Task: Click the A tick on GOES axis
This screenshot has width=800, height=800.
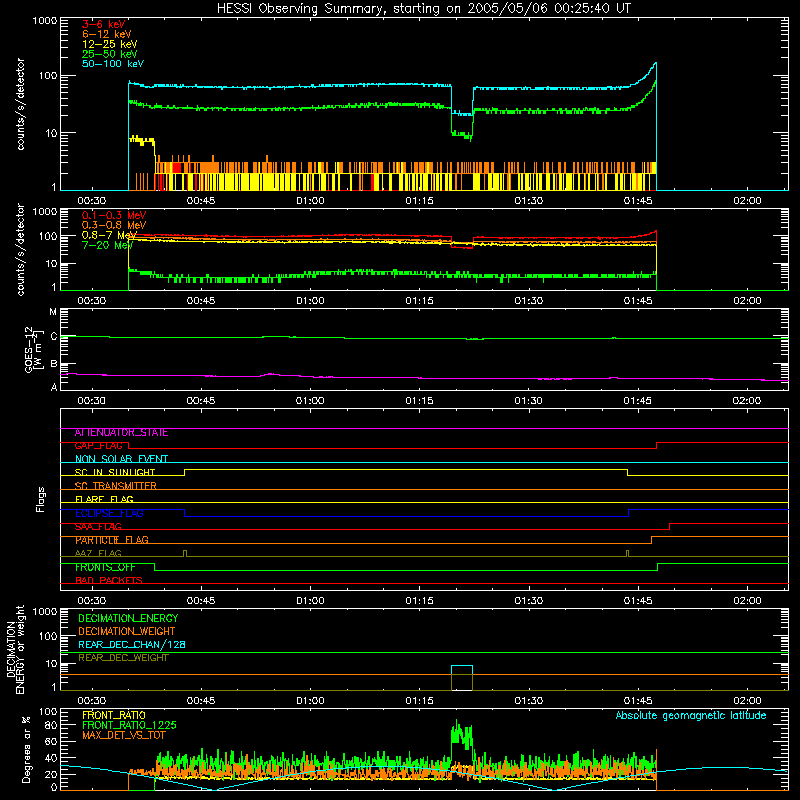Action: 54,387
